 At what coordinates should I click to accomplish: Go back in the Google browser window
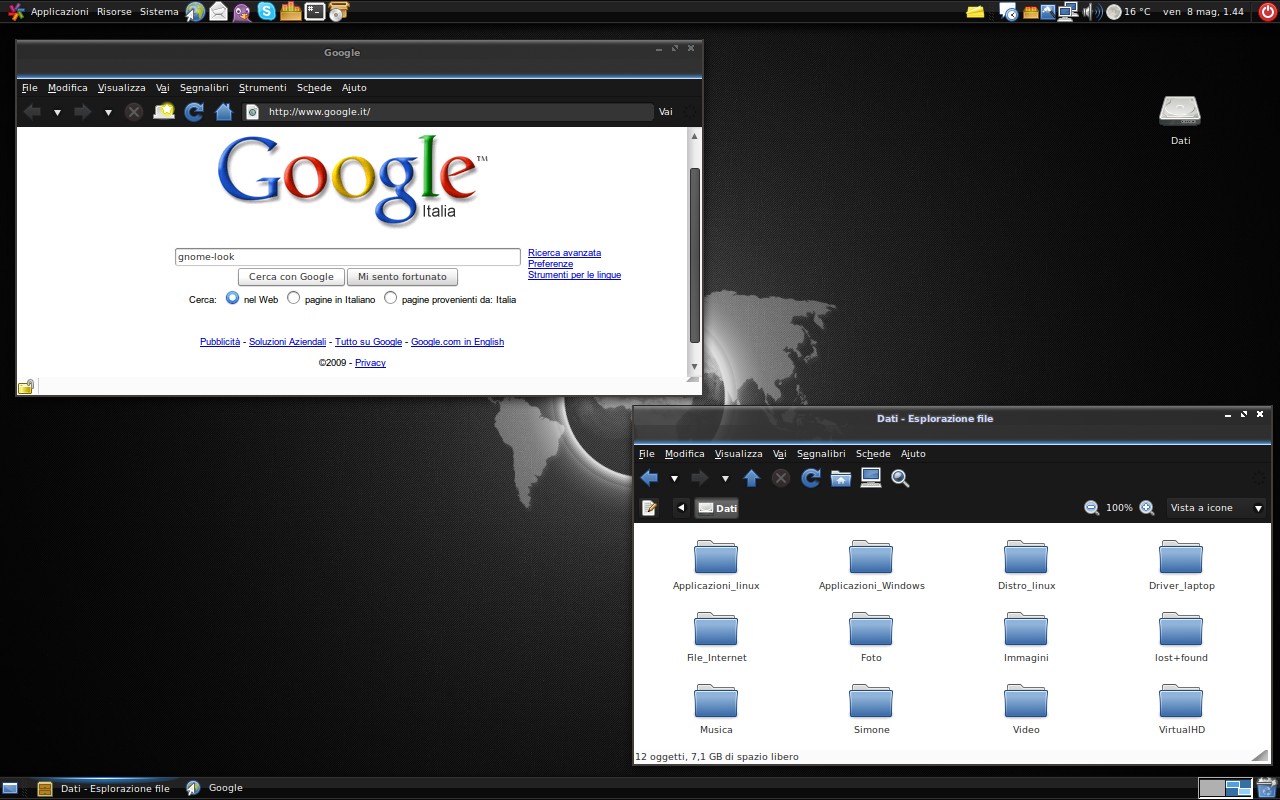click(32, 112)
